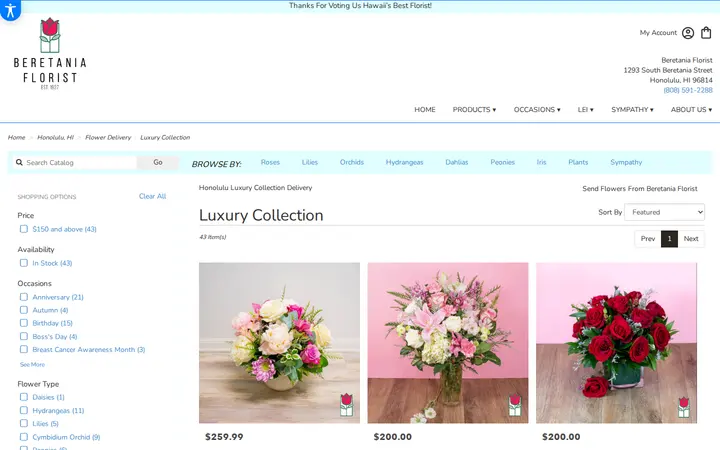Expand the SYMPATHY navigation menu
720x450 pixels.
632,110
